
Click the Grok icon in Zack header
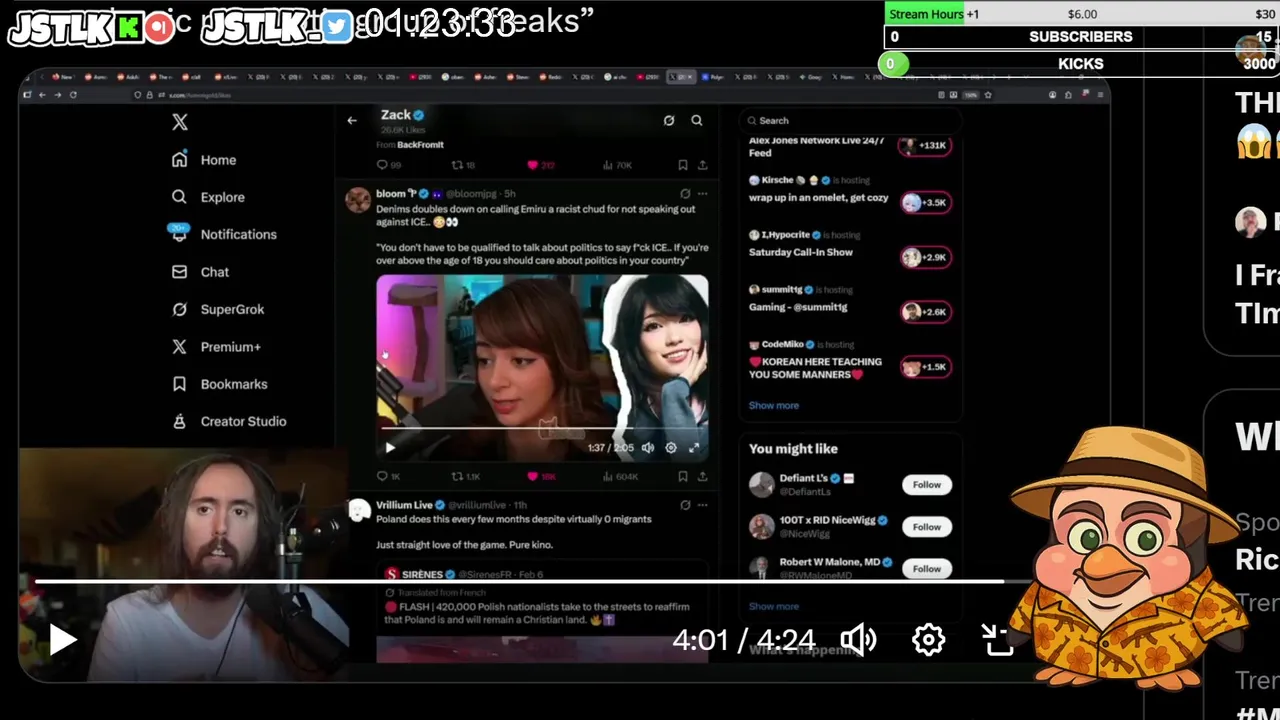669,120
